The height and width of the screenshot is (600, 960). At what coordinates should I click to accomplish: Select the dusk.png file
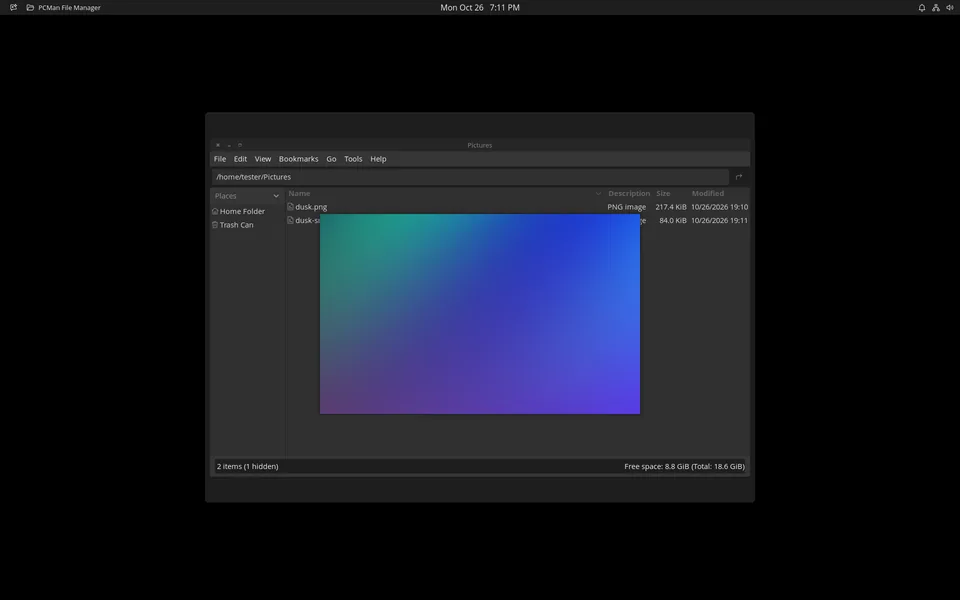click(x=311, y=207)
